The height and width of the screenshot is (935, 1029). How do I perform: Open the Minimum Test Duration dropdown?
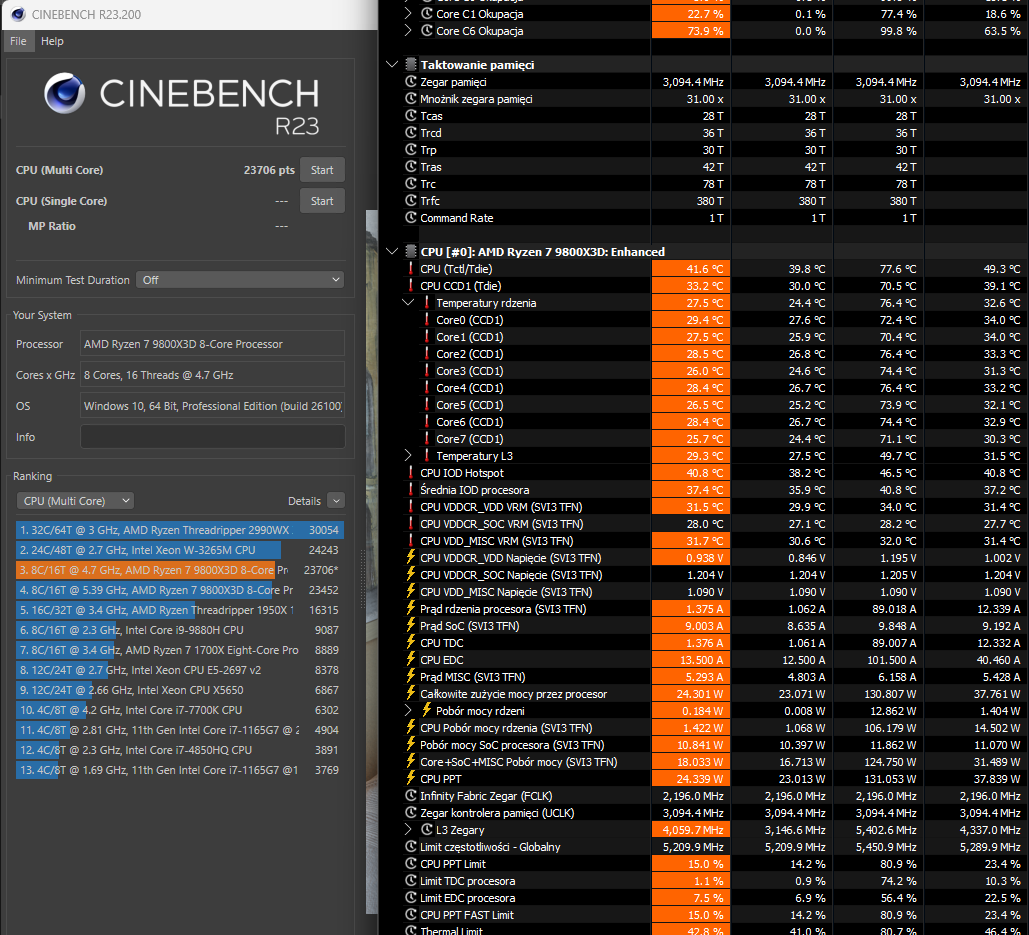(240, 280)
